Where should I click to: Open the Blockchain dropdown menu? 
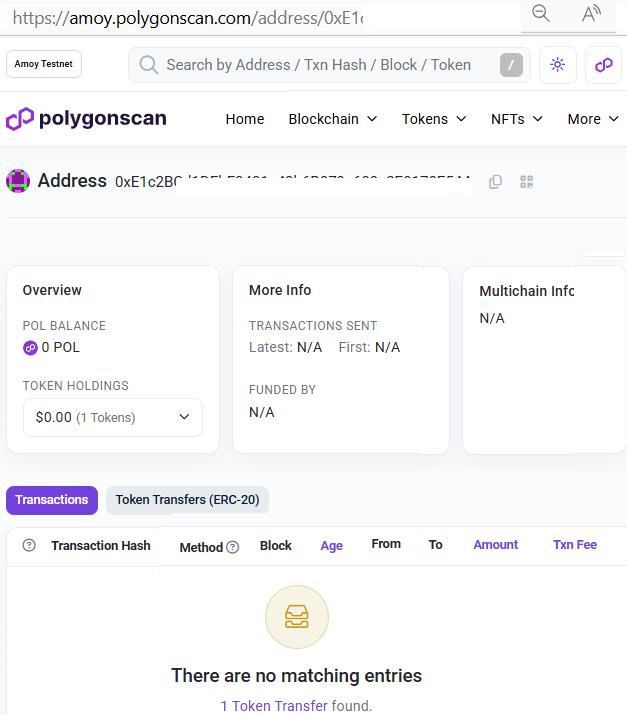point(333,119)
